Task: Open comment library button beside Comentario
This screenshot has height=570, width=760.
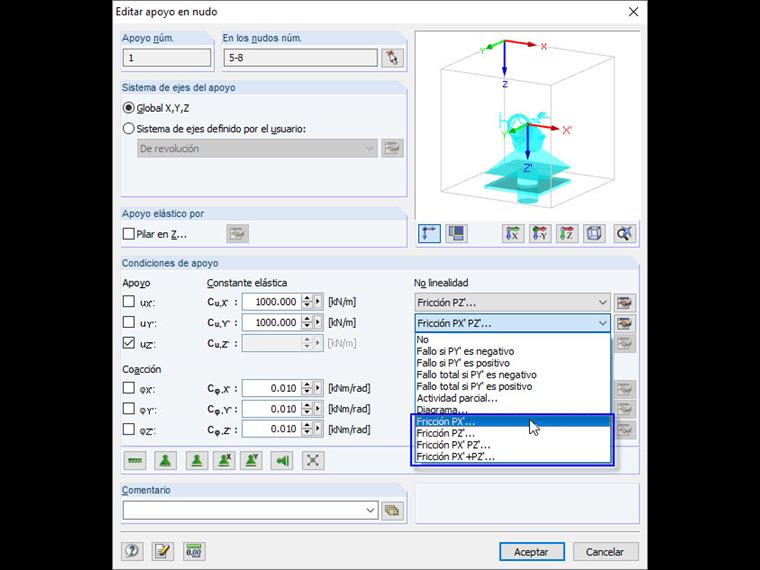Action: pyautogui.click(x=392, y=510)
